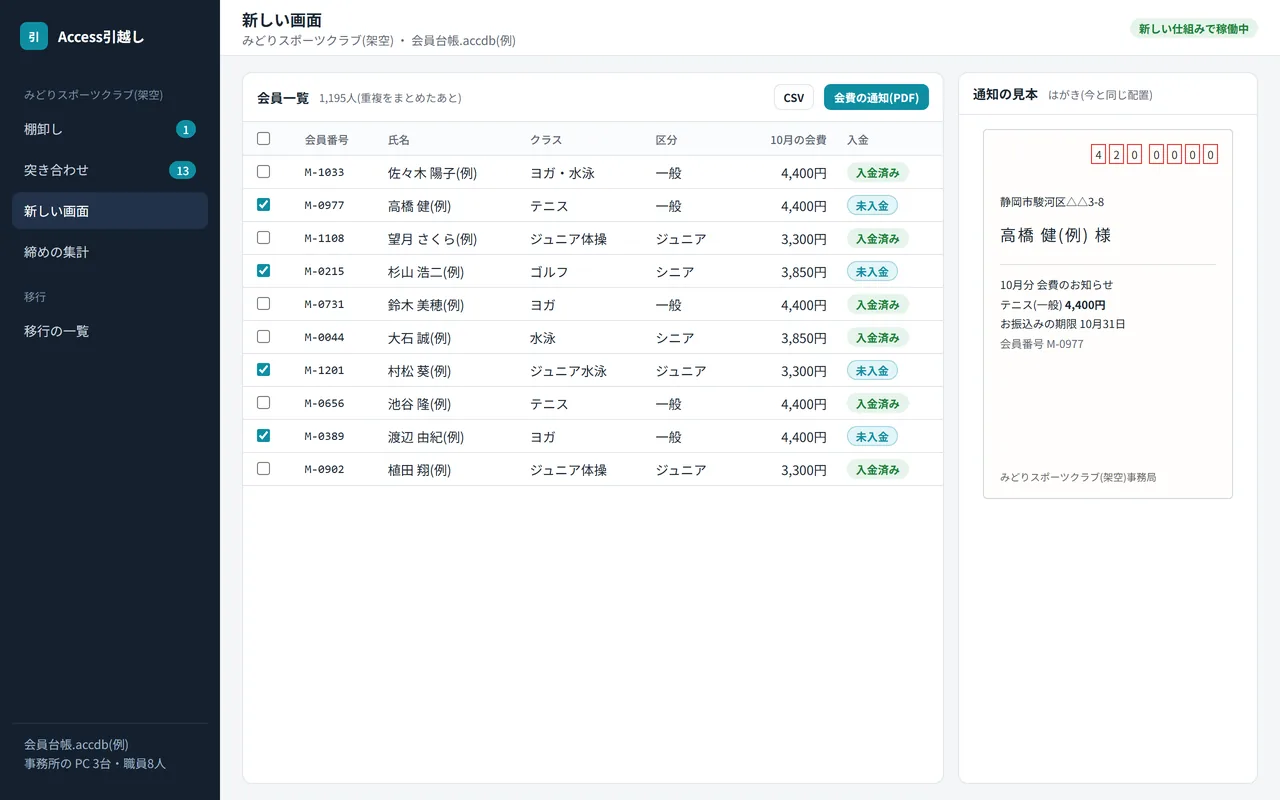Open 締めの集計 sidebar entry
Viewport: 1280px width, 800px height.
coord(110,252)
